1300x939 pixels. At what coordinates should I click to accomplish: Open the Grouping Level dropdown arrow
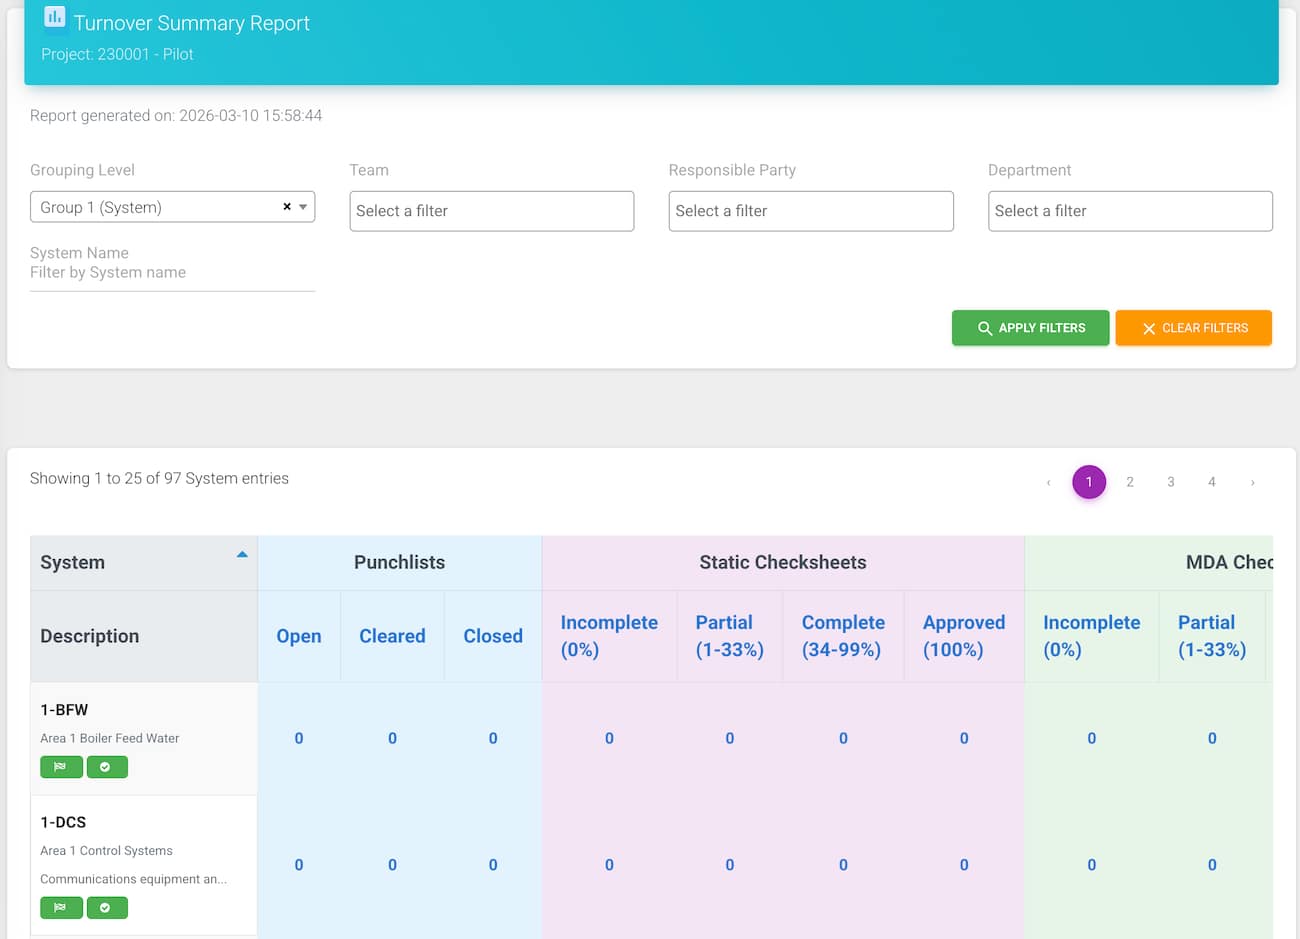(x=303, y=207)
